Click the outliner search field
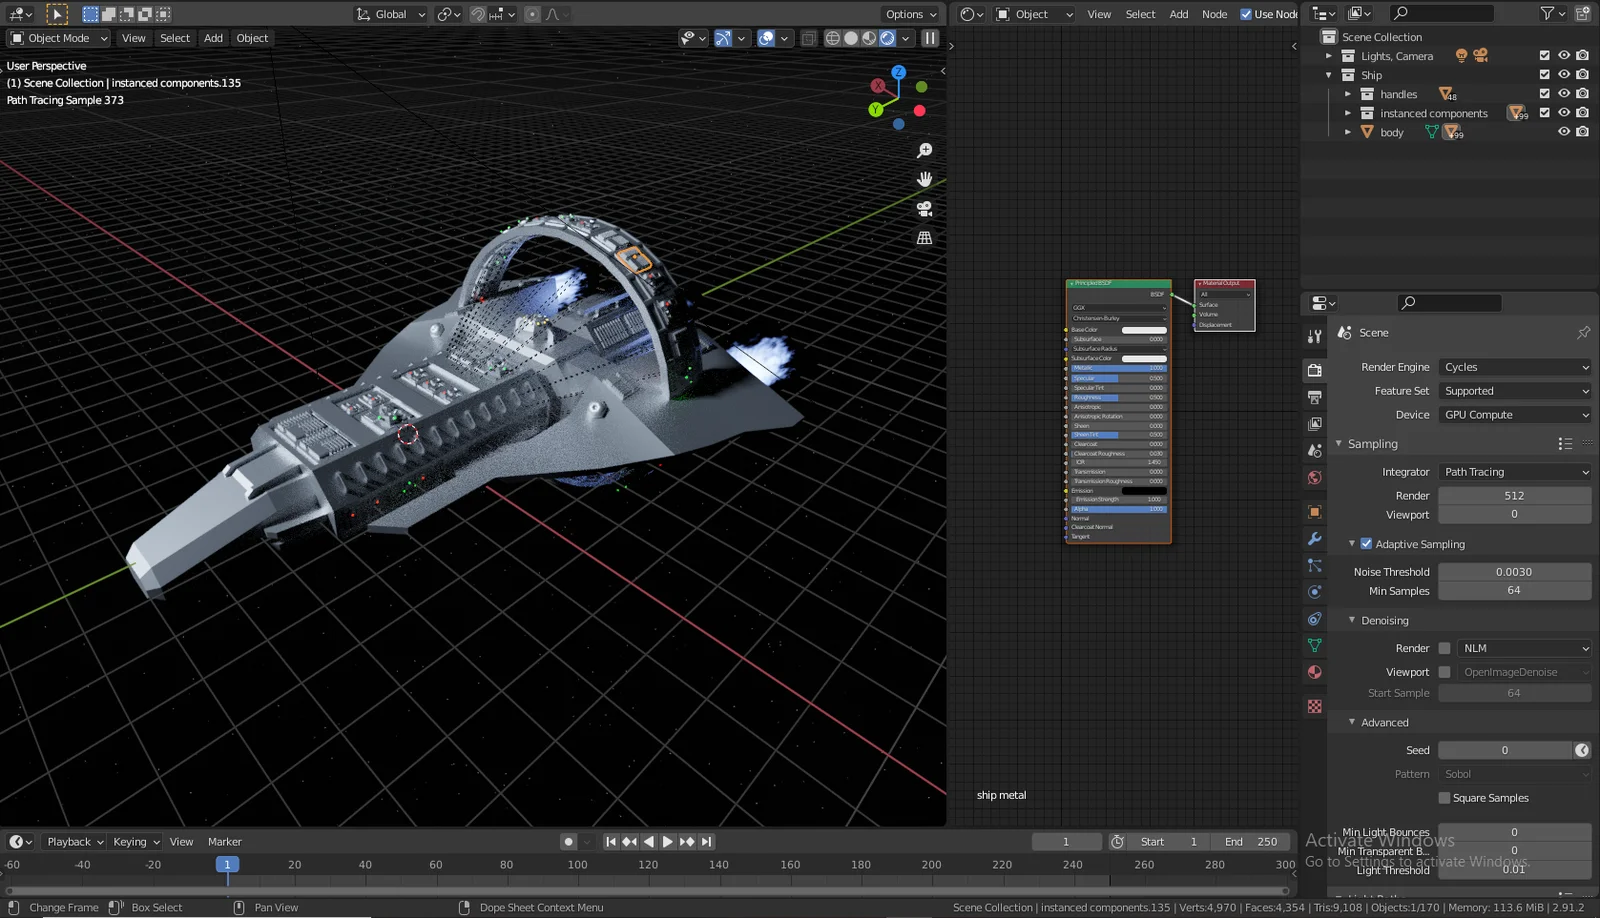 tap(1440, 13)
